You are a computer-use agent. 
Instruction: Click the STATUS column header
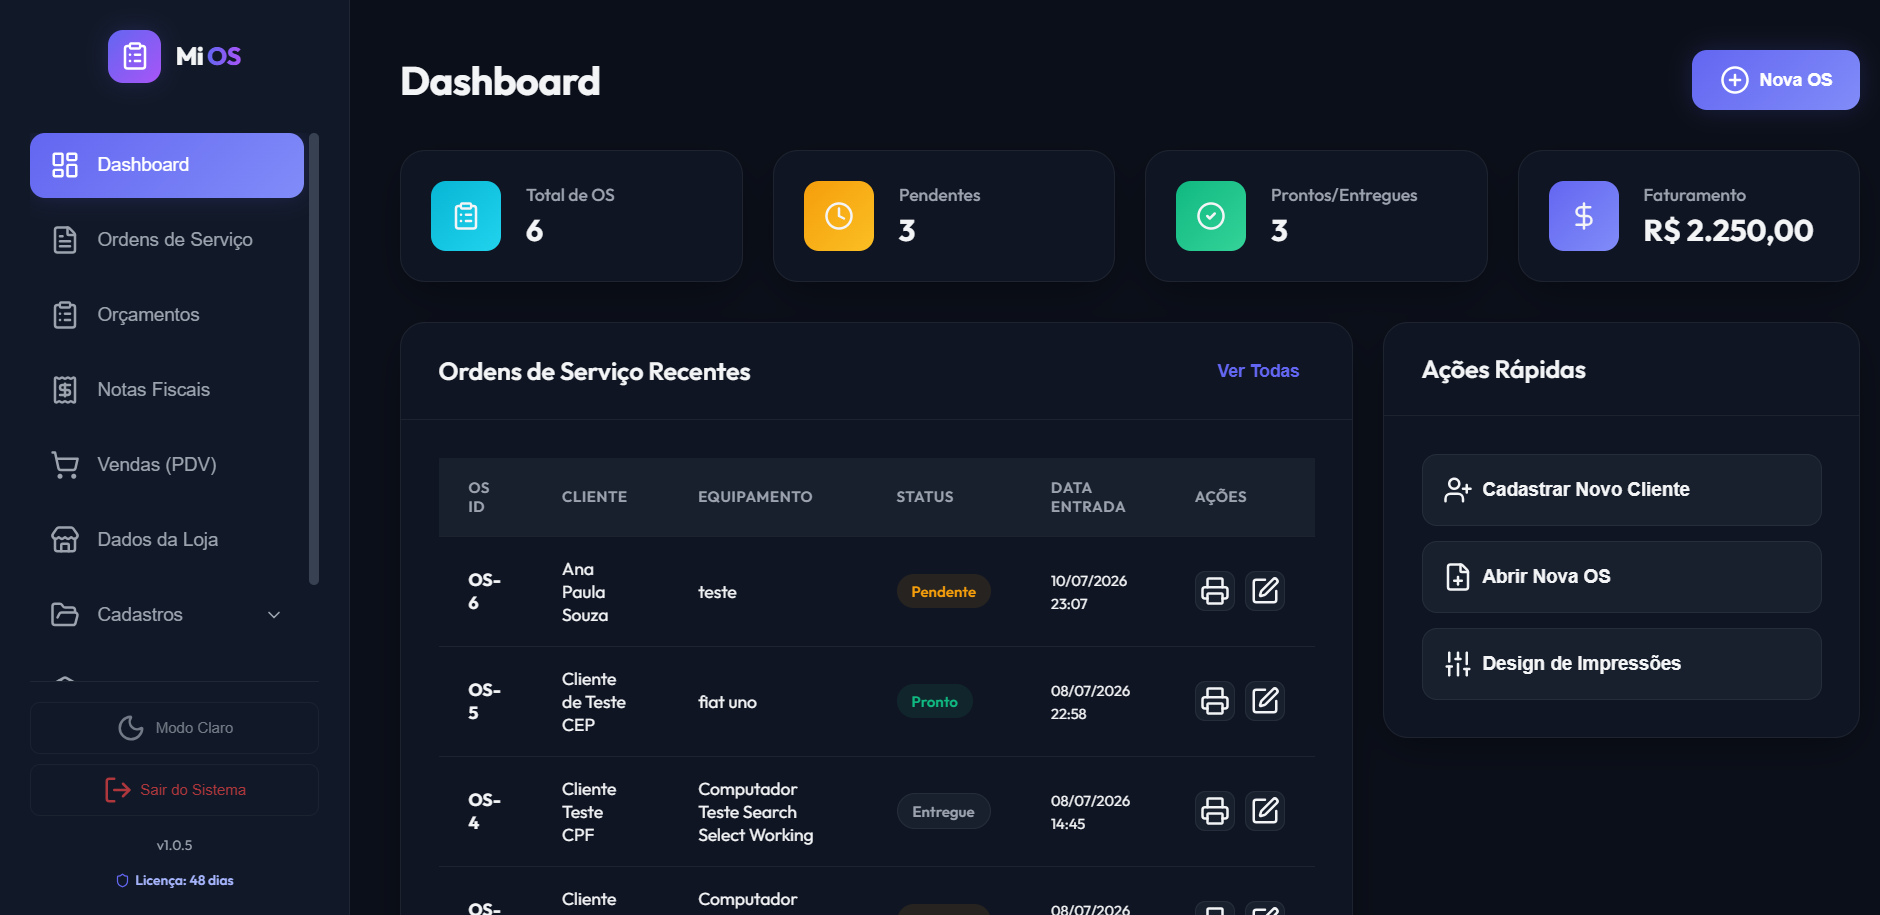click(x=924, y=497)
